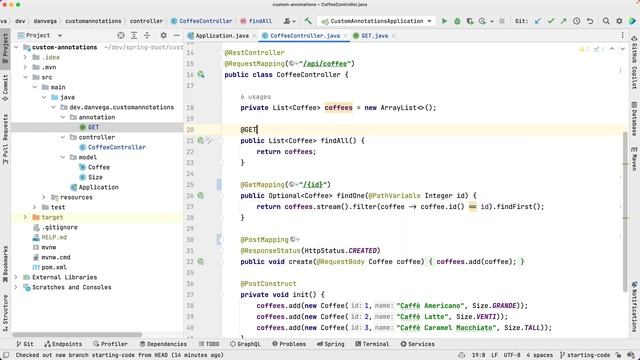Collapse the main folder
Screen dimensions: 640x360
click(35, 87)
